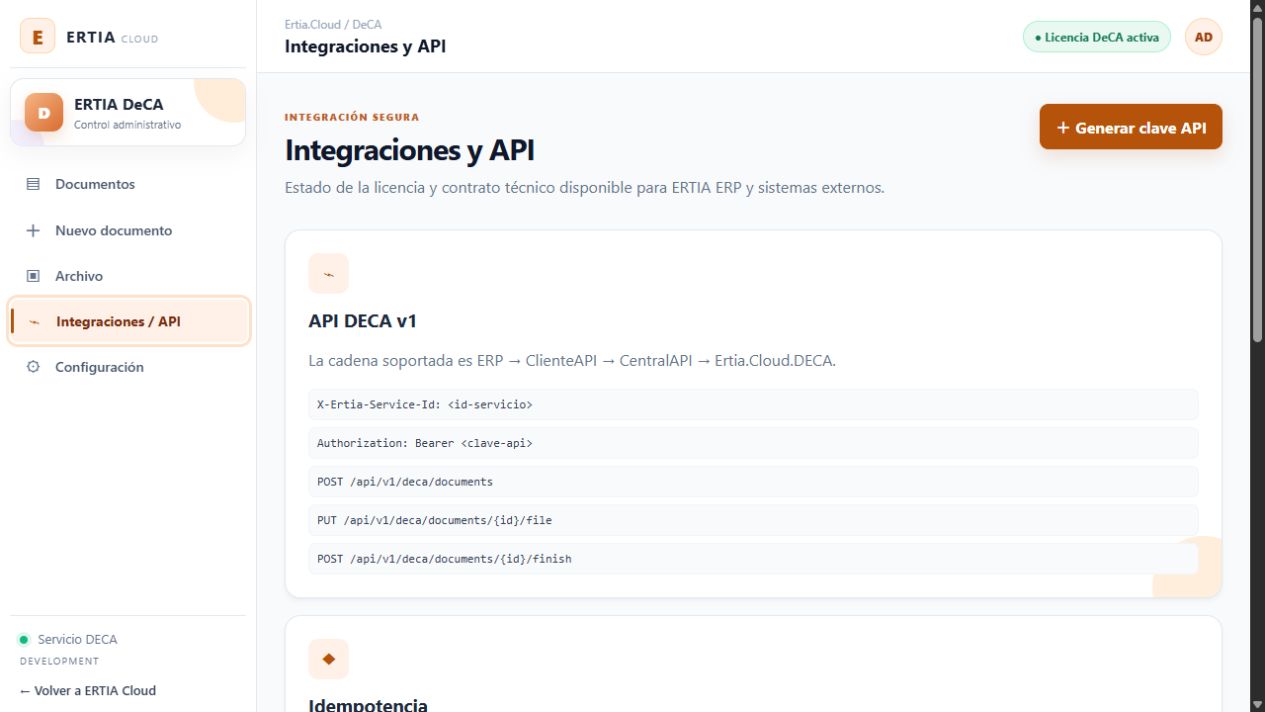Click the cadena soportada description text

(572, 361)
